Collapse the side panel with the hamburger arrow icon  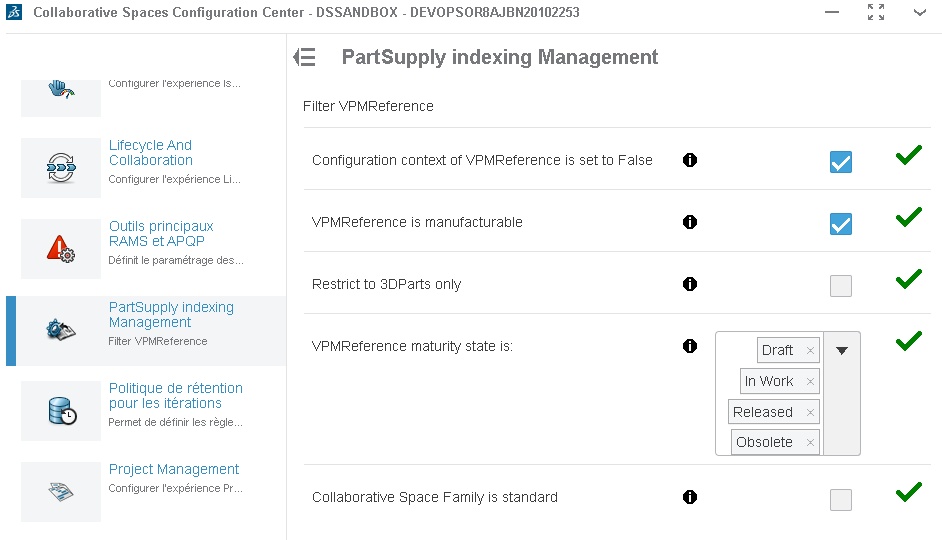coord(305,57)
